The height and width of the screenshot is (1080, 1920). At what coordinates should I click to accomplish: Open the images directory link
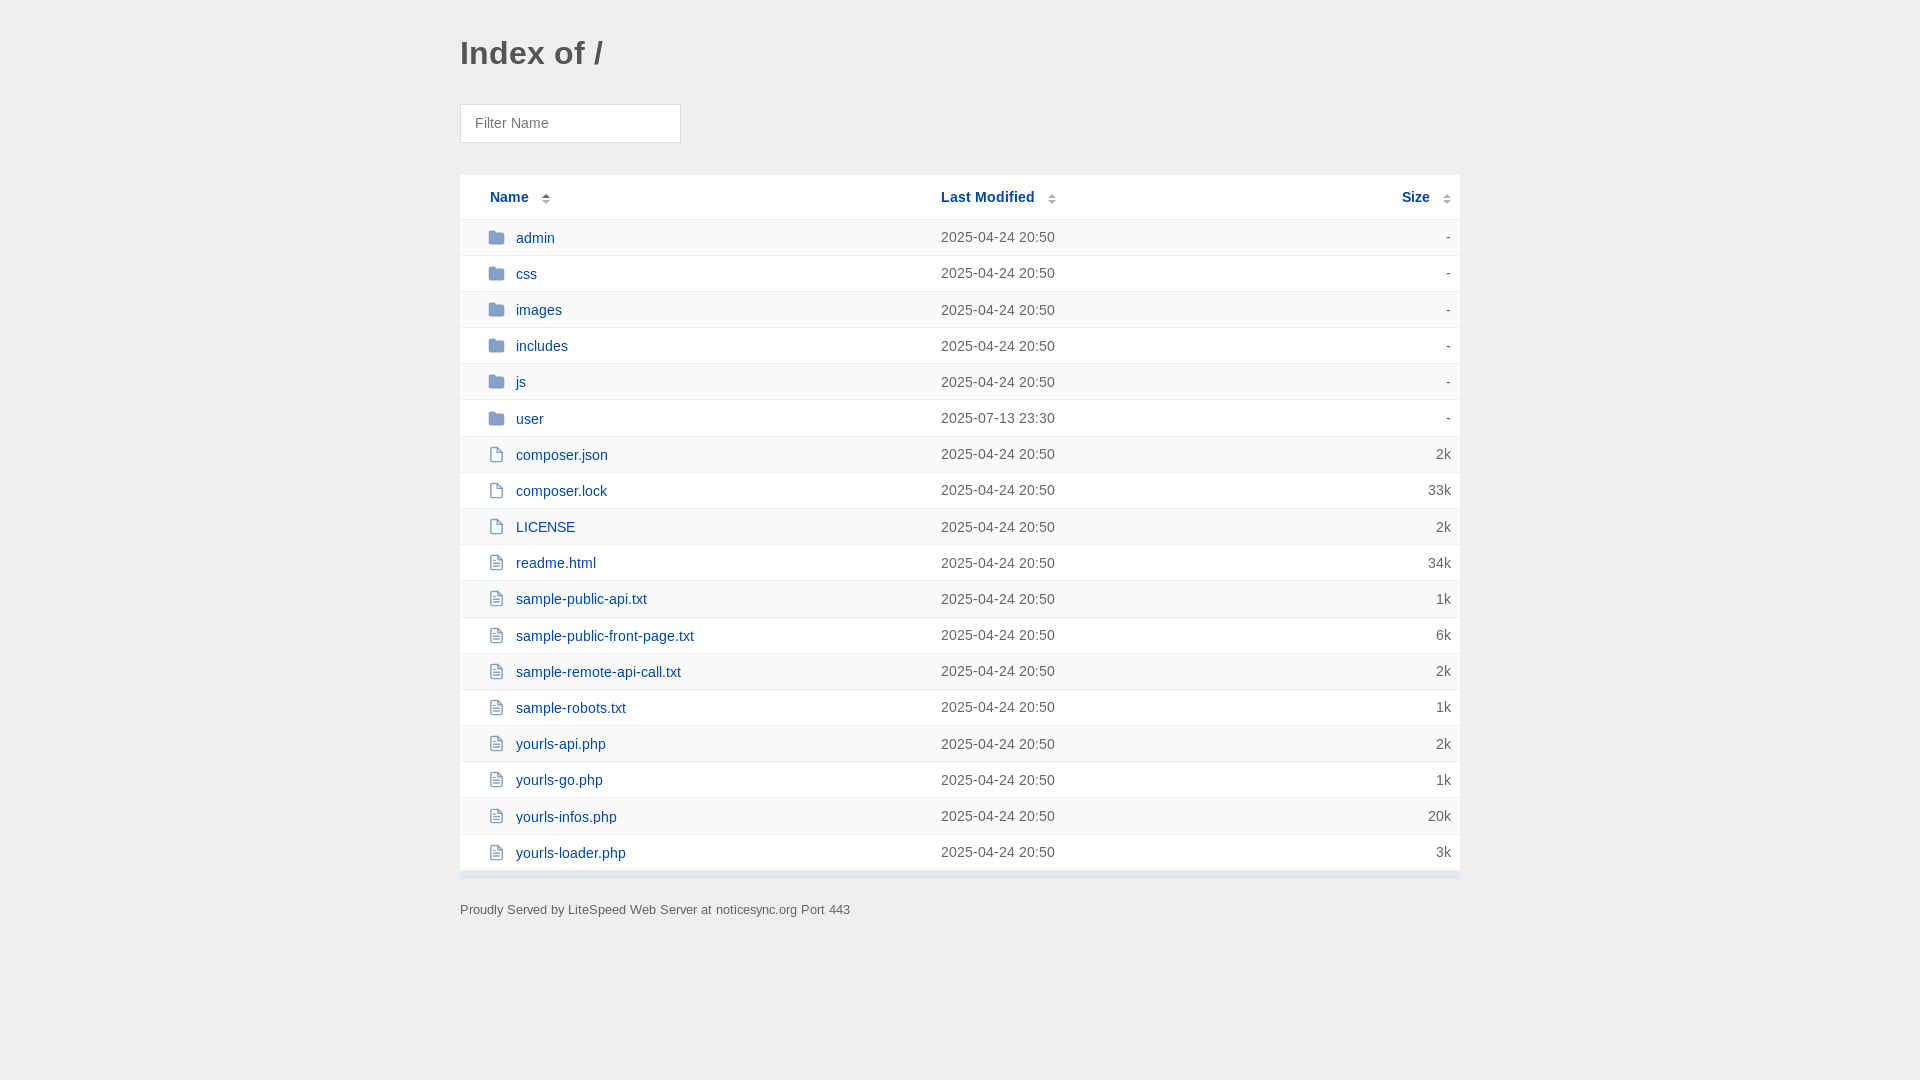[x=539, y=310]
